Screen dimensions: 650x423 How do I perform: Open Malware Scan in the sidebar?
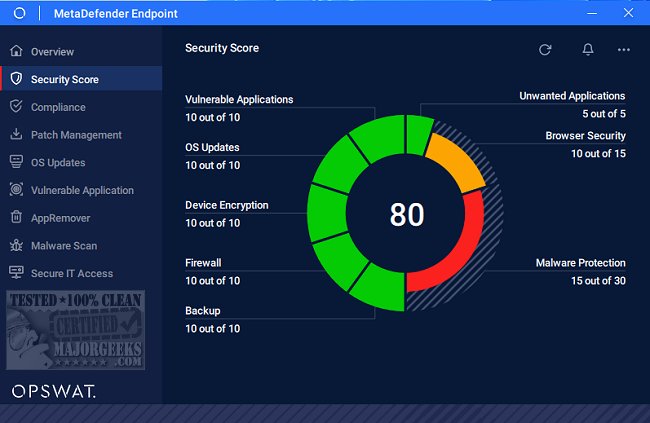(x=81, y=246)
